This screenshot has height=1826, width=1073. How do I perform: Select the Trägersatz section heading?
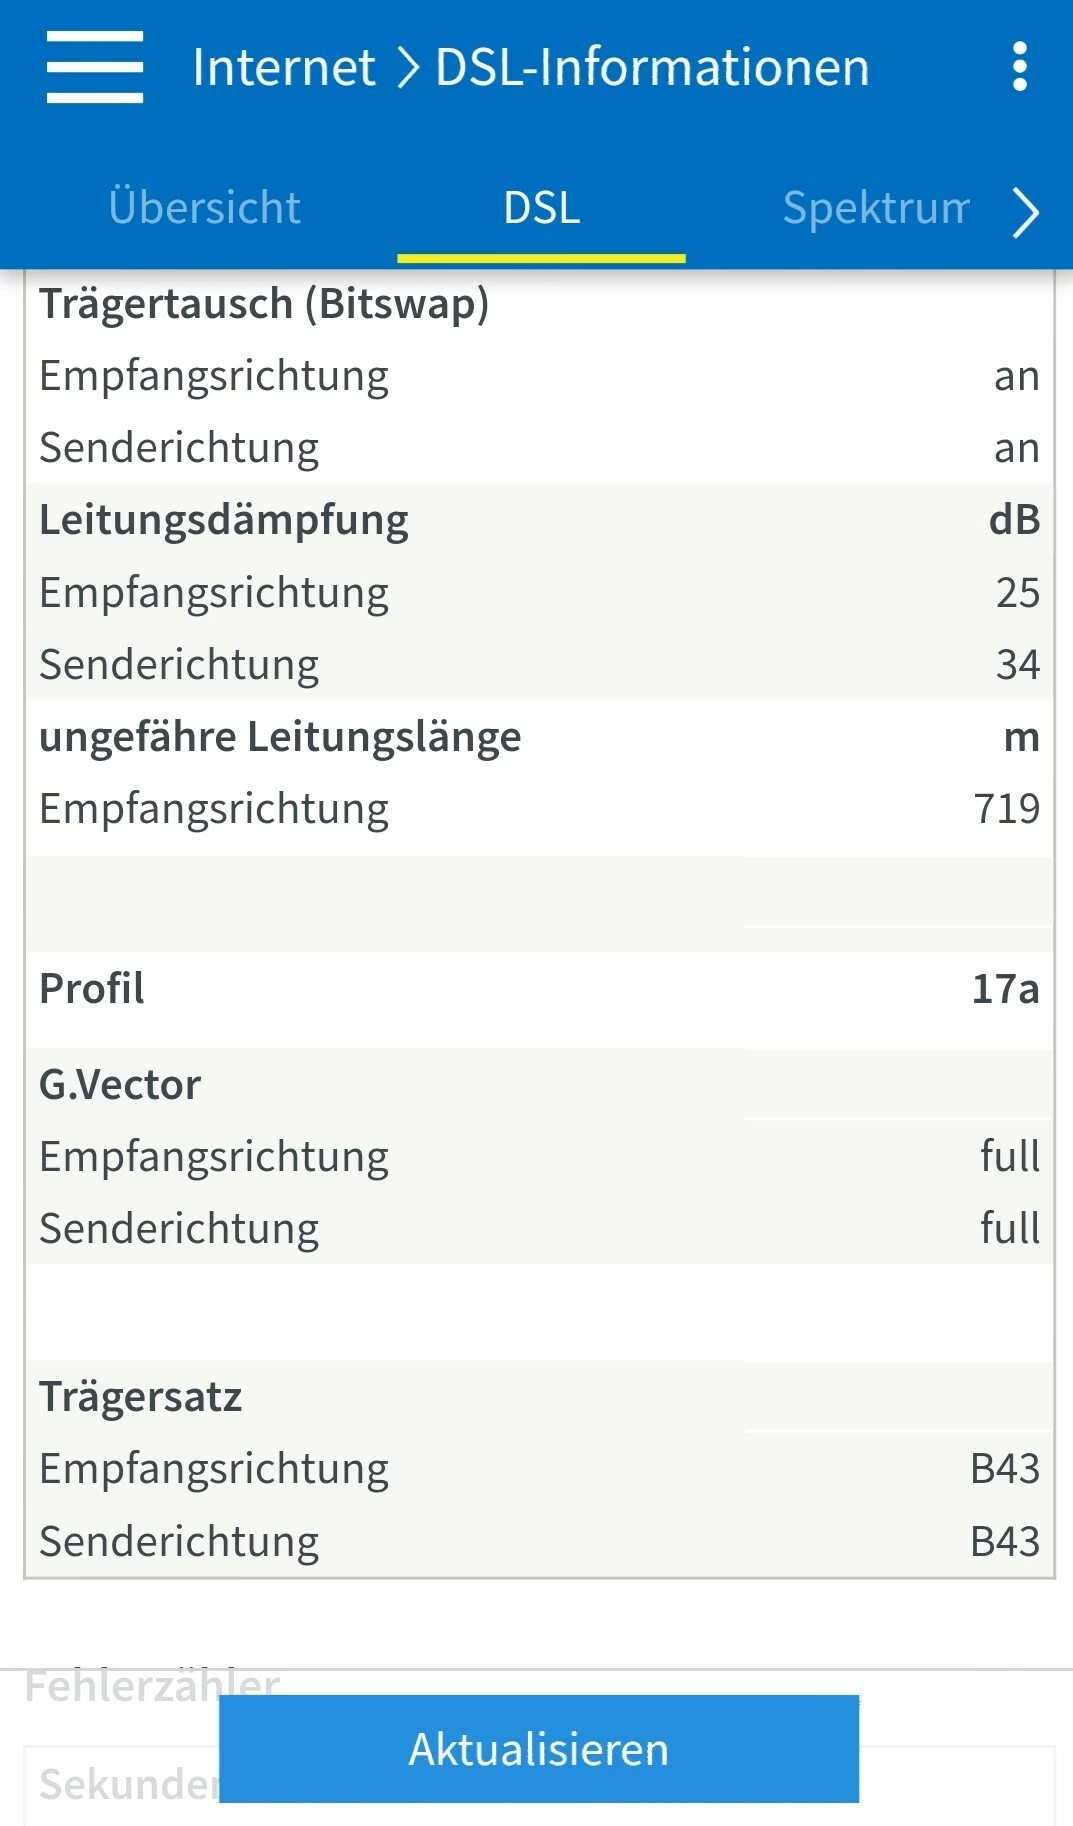click(x=140, y=1396)
